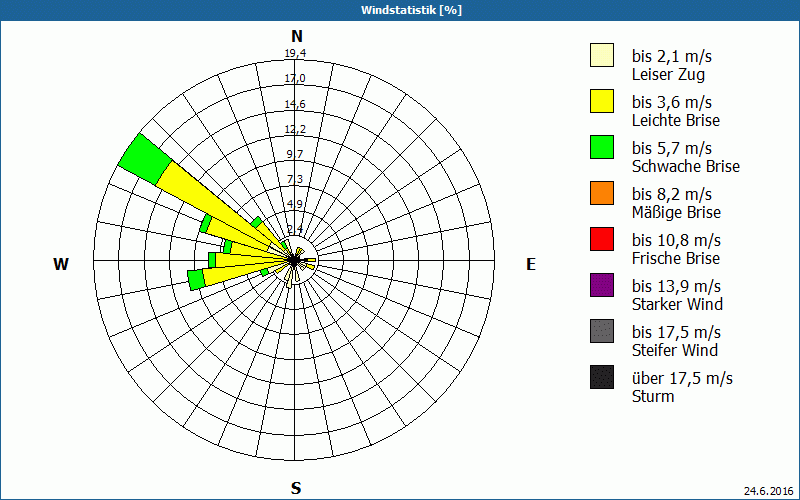
Task: Click the 'Schwache Brise' legend label
Action: [x=686, y=166]
